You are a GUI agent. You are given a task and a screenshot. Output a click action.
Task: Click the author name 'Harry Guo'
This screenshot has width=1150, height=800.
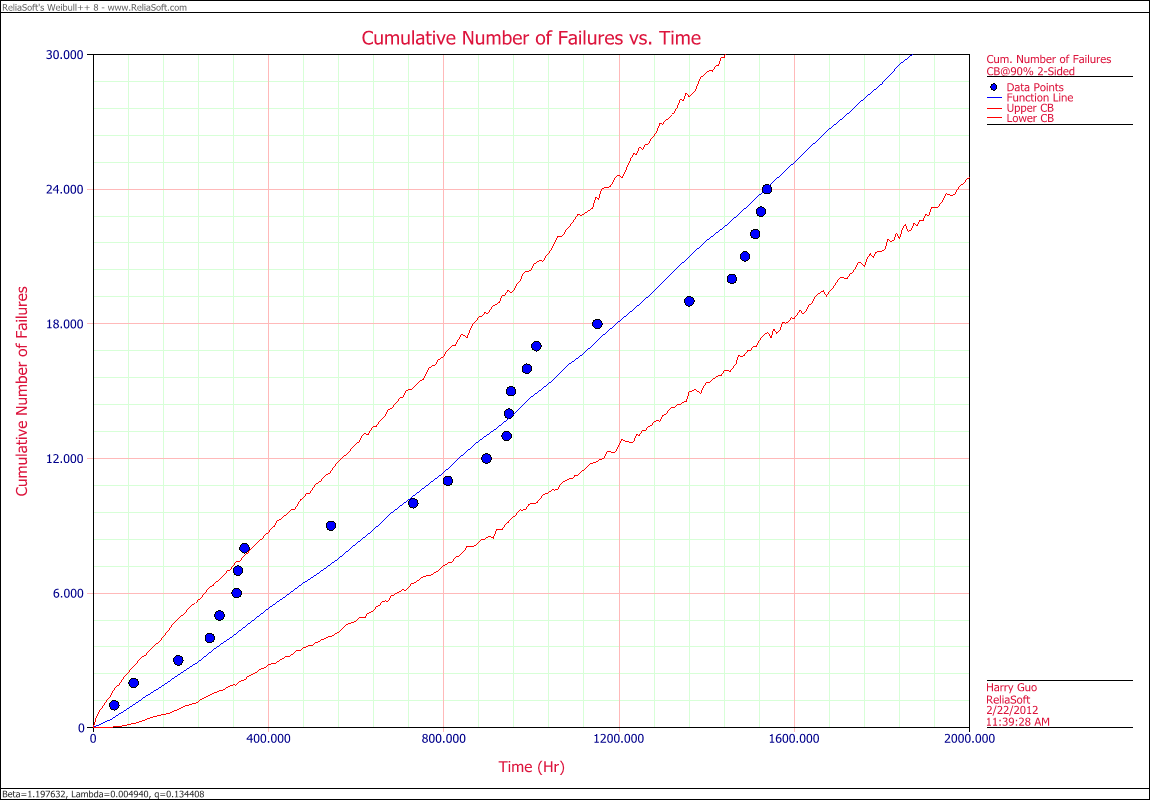[x=1011, y=688]
